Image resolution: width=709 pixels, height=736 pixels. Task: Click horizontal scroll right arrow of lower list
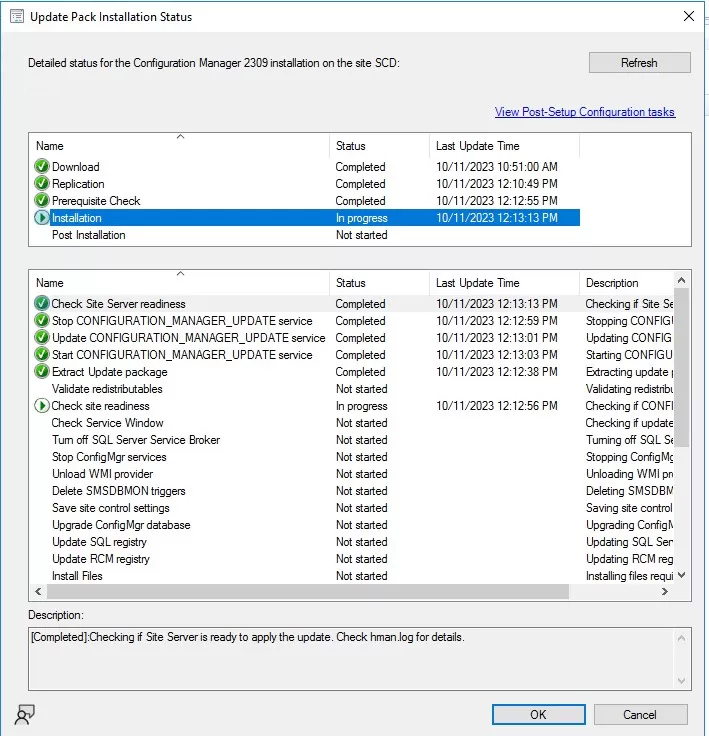tap(665, 591)
